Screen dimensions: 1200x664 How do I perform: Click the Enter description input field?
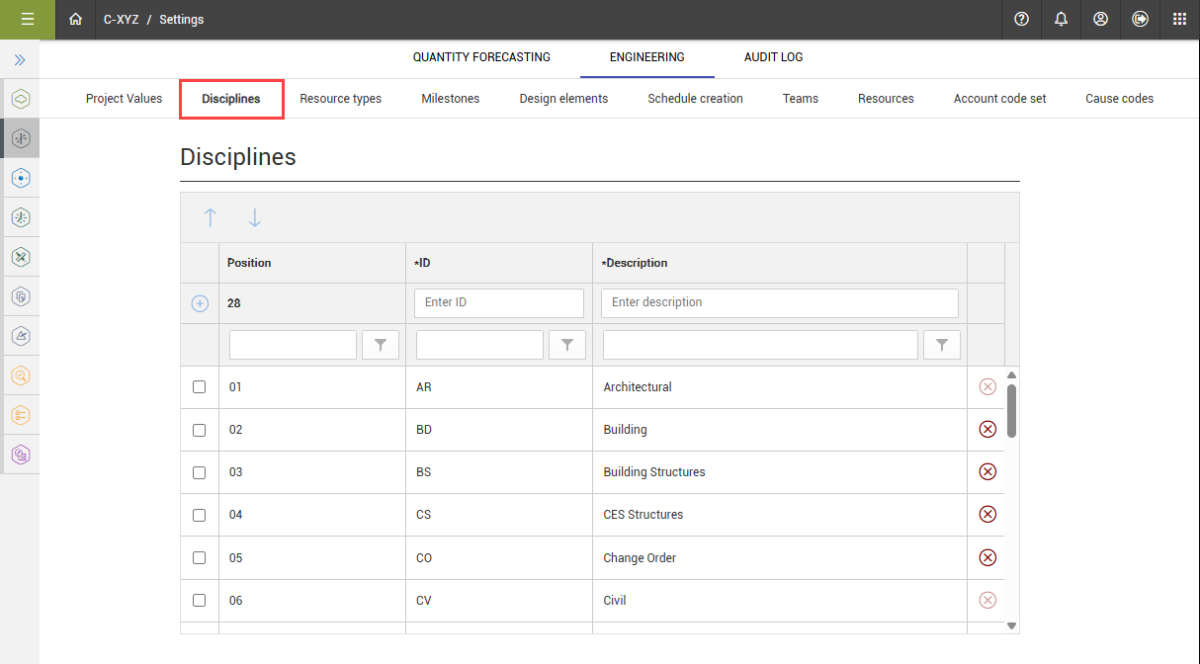779,303
